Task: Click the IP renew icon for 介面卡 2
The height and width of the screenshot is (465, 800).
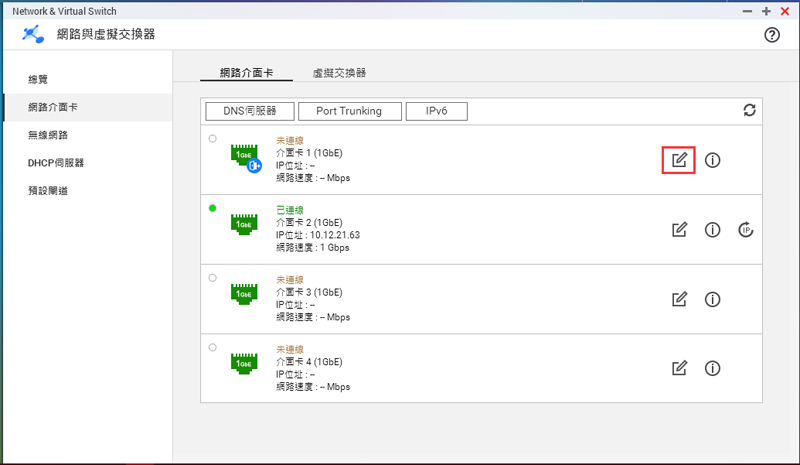Action: click(x=745, y=230)
